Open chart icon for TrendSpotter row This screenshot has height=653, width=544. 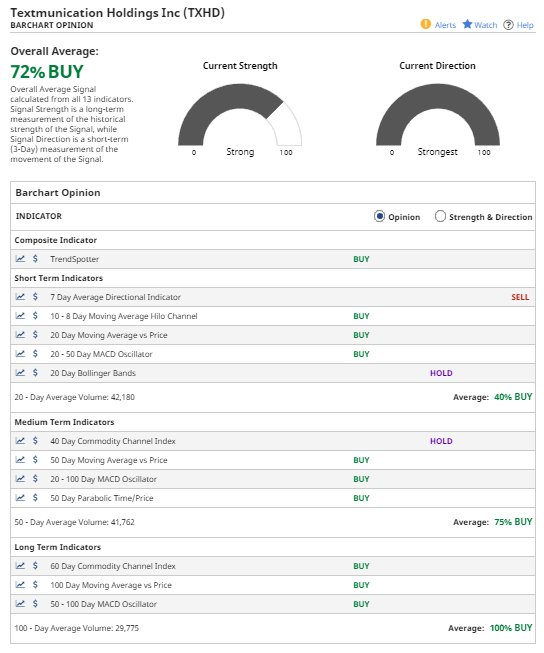(x=20, y=259)
